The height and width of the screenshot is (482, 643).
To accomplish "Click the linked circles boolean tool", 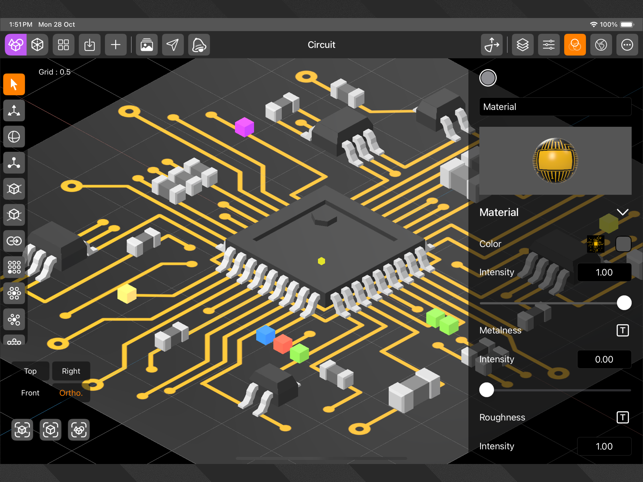I will pos(14,241).
